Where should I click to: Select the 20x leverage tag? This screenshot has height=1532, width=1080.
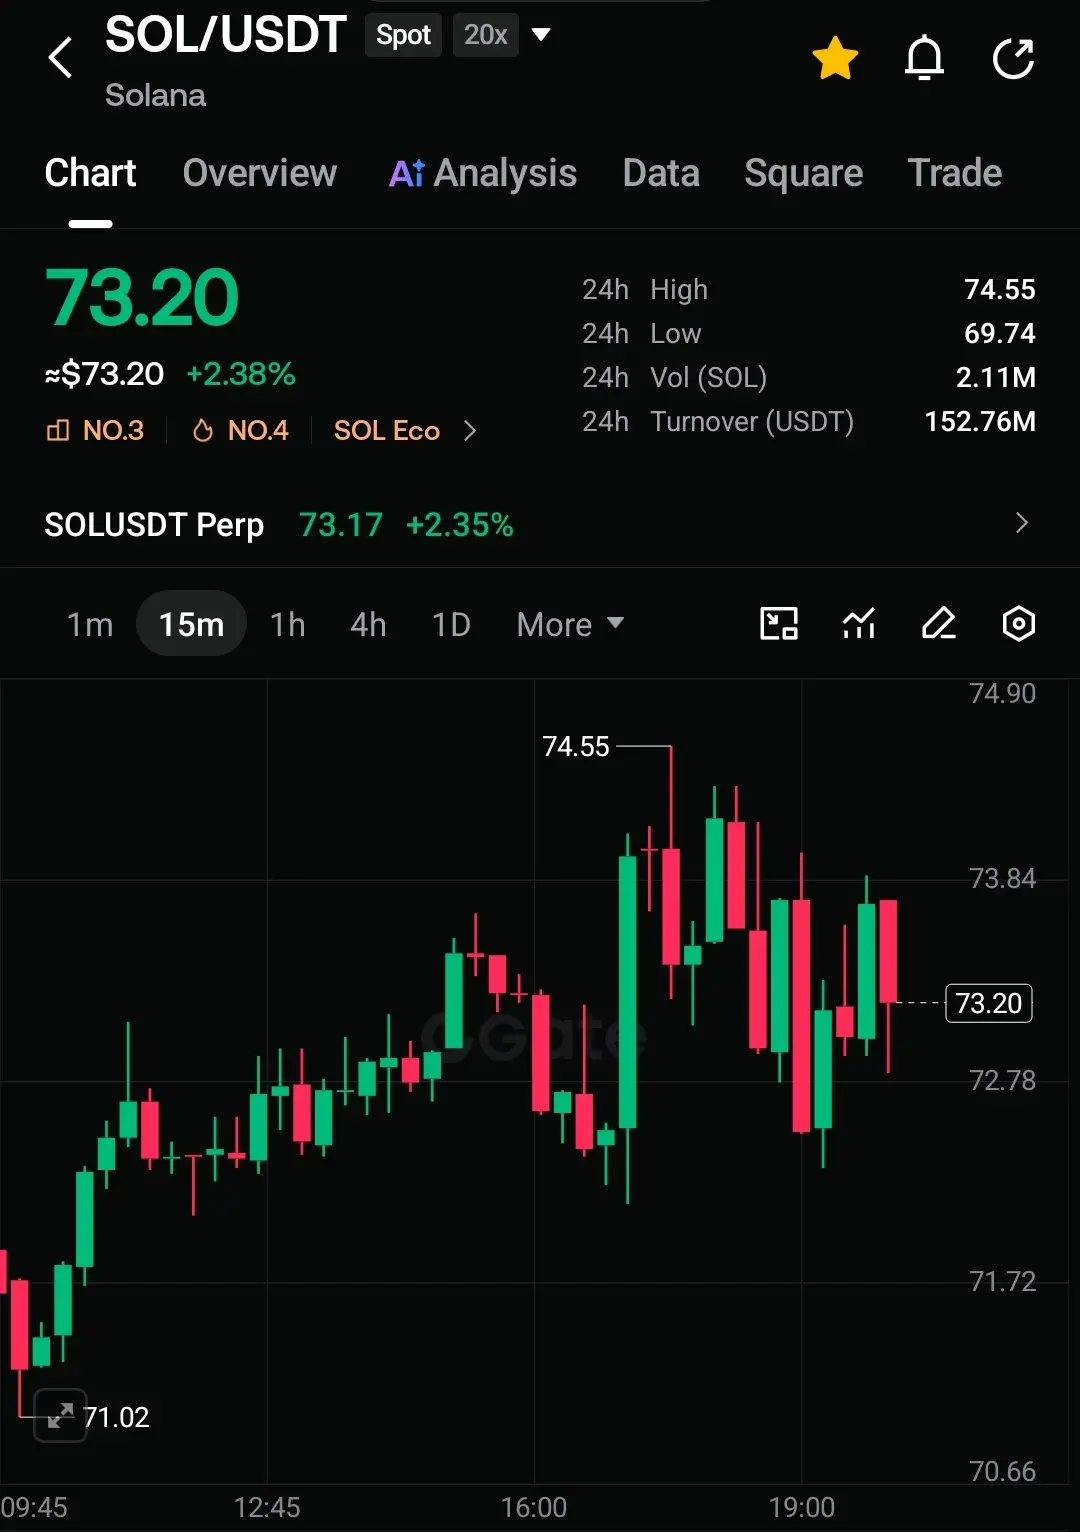point(486,35)
